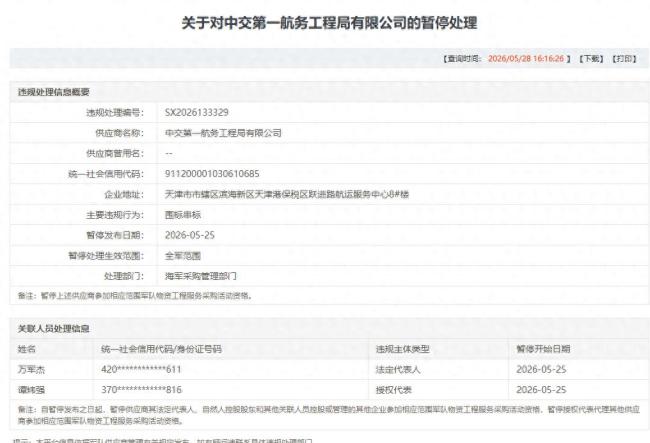Click the 备注 note starting 自暂停发布之日起
This screenshot has width=650, height=443.
329,415
